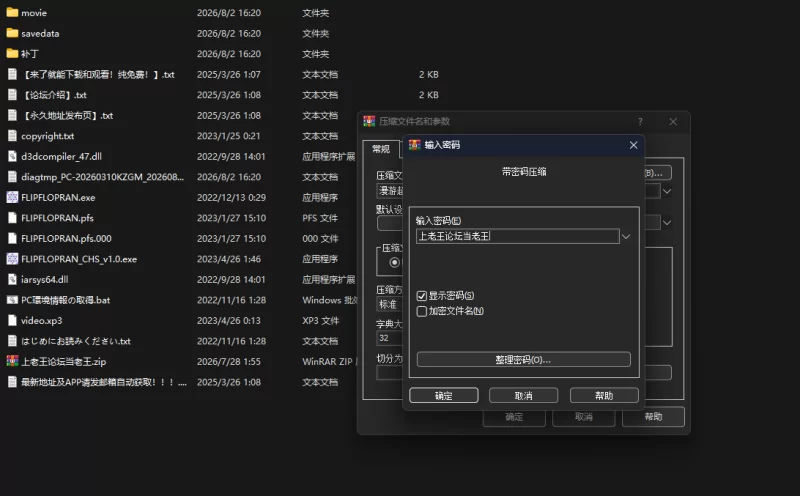
Task: Enable the 加密文件名 checkbox
Action: point(422,311)
